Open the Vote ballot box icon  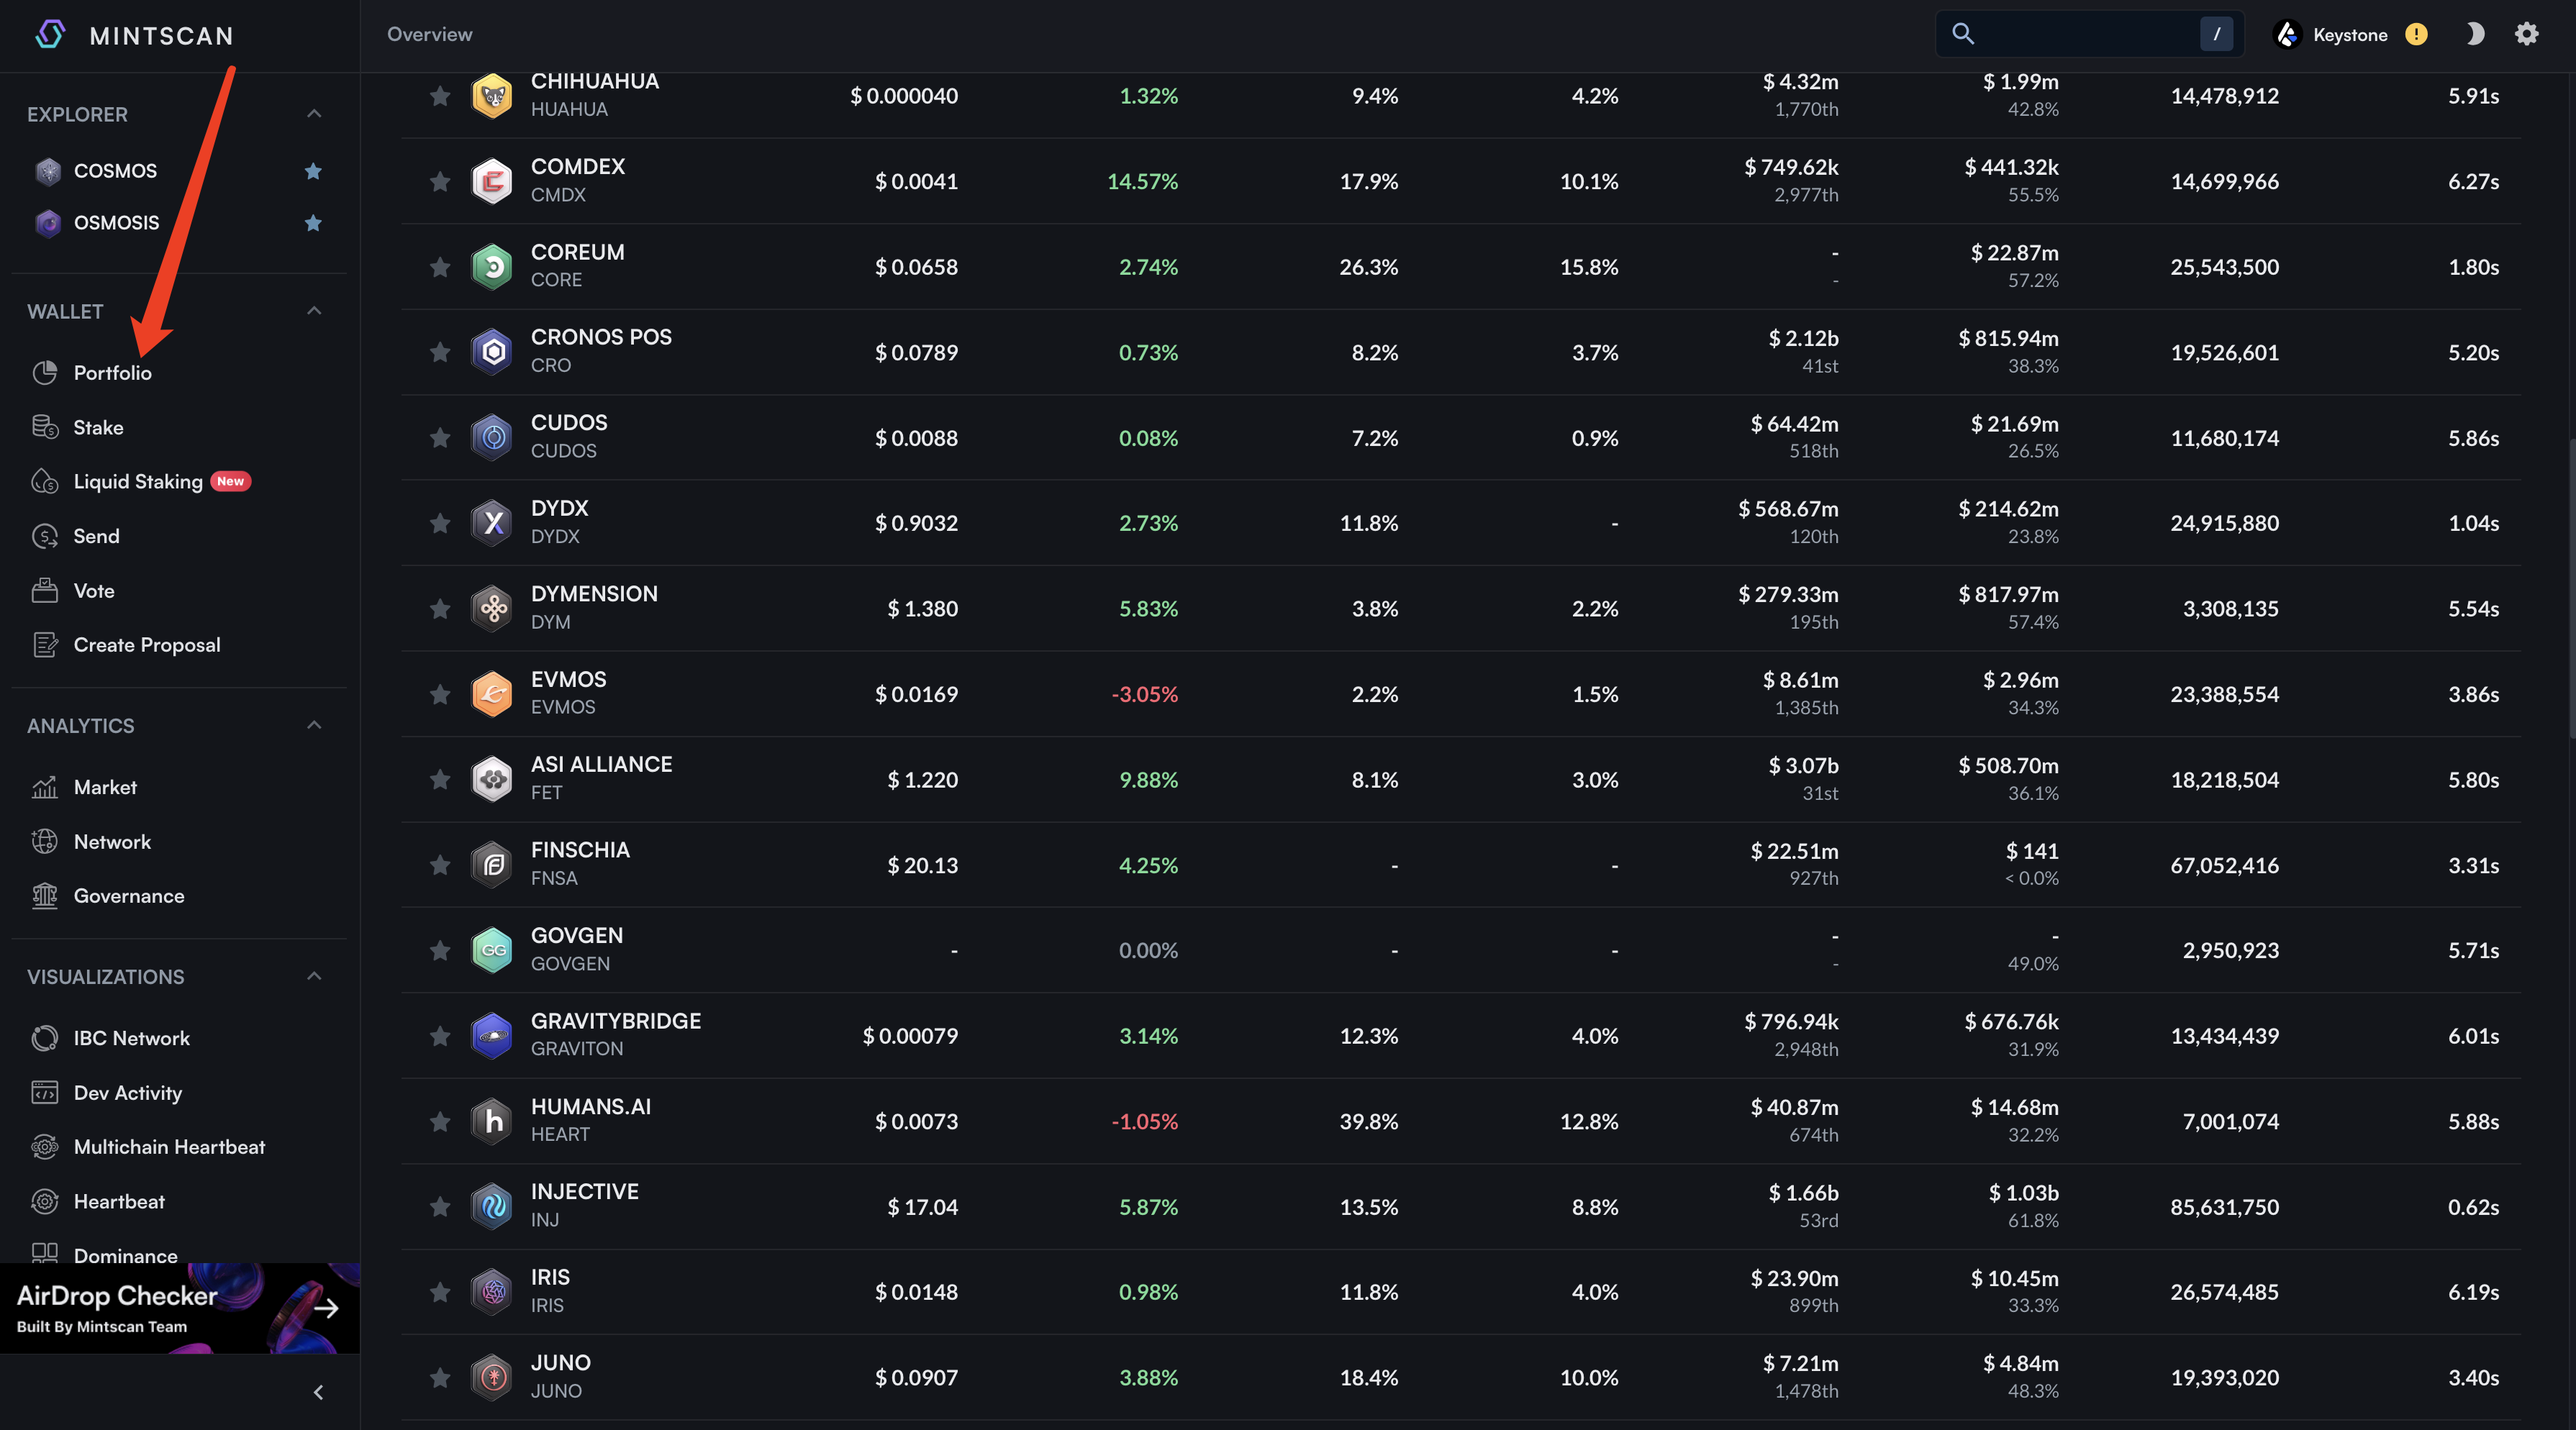[45, 591]
